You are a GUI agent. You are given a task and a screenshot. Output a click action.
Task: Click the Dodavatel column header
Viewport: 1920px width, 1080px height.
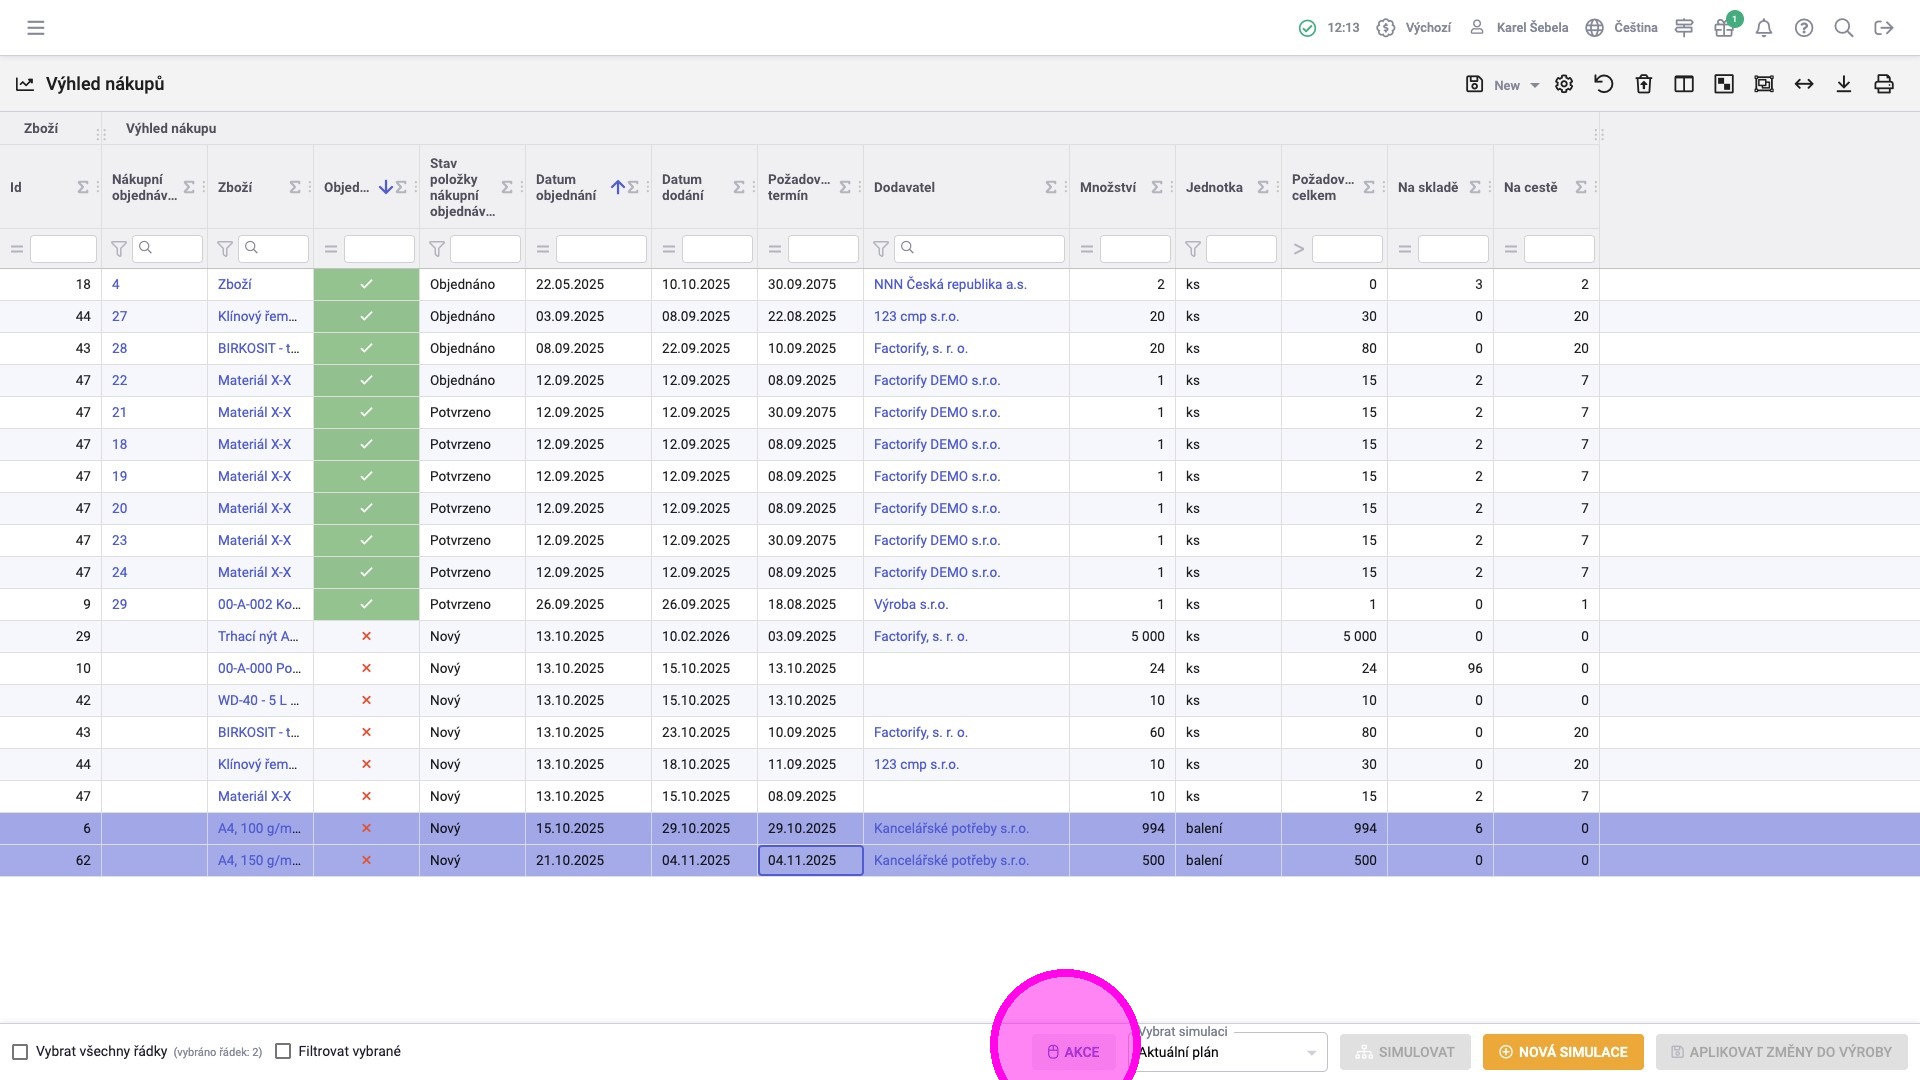point(905,188)
